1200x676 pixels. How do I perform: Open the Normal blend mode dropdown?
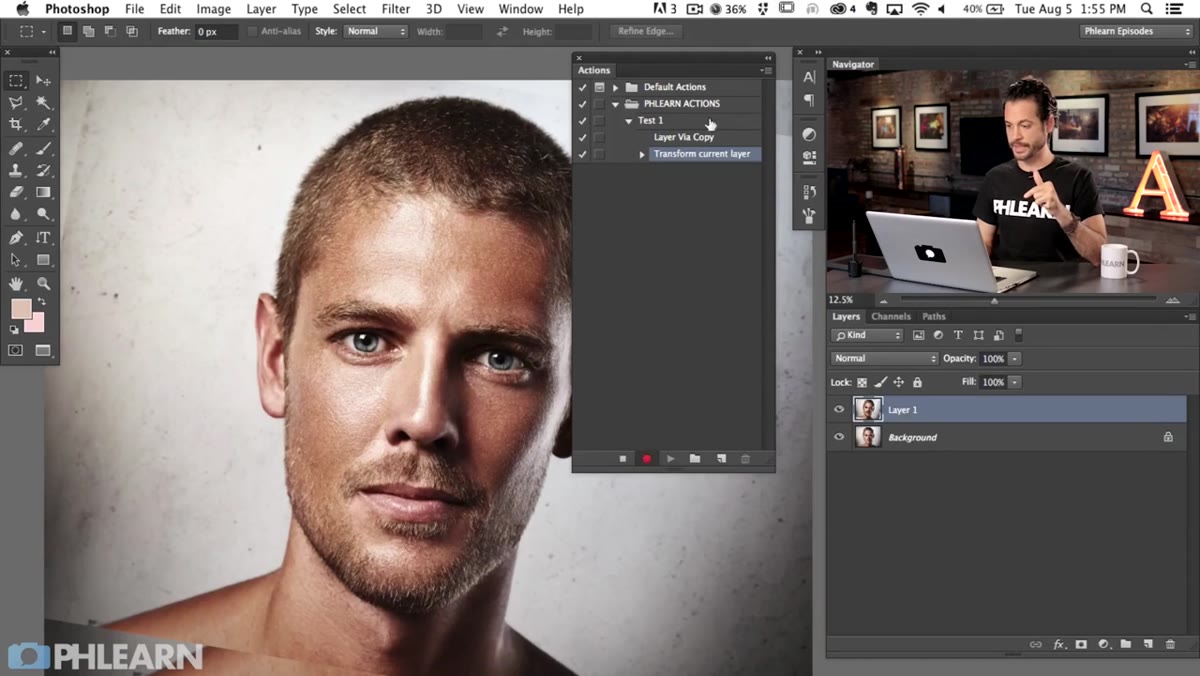pyautogui.click(x=884, y=358)
